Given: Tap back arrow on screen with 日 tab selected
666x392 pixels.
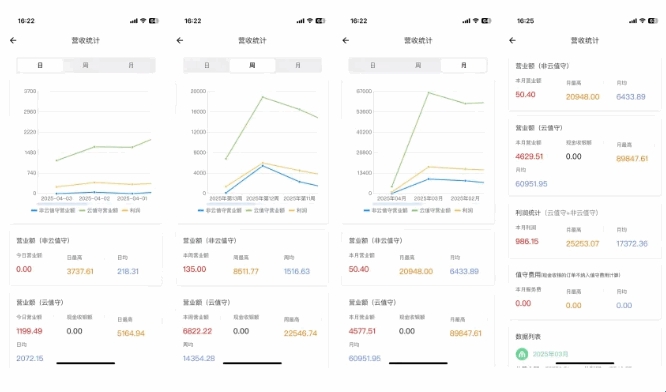Looking at the screenshot, I should coord(13,40).
